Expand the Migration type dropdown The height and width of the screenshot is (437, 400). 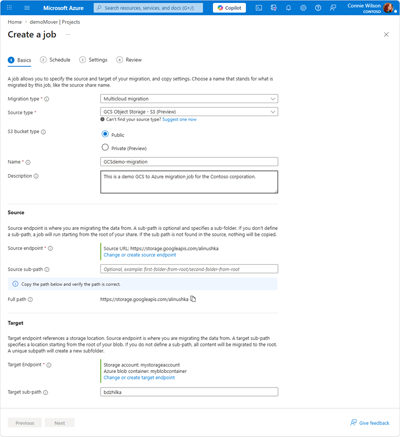(189, 99)
